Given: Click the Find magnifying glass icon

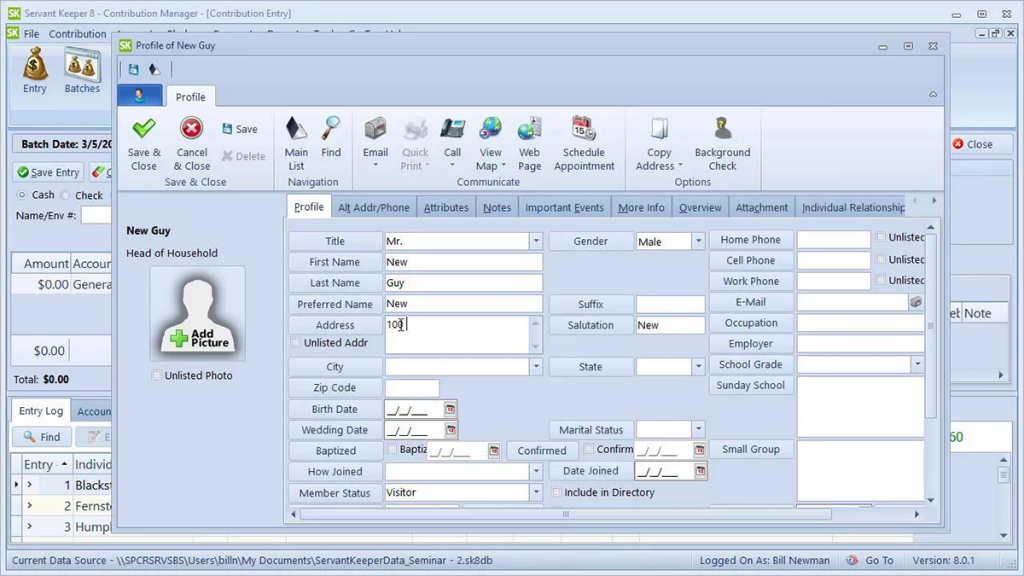Looking at the screenshot, I should click(x=331, y=129).
